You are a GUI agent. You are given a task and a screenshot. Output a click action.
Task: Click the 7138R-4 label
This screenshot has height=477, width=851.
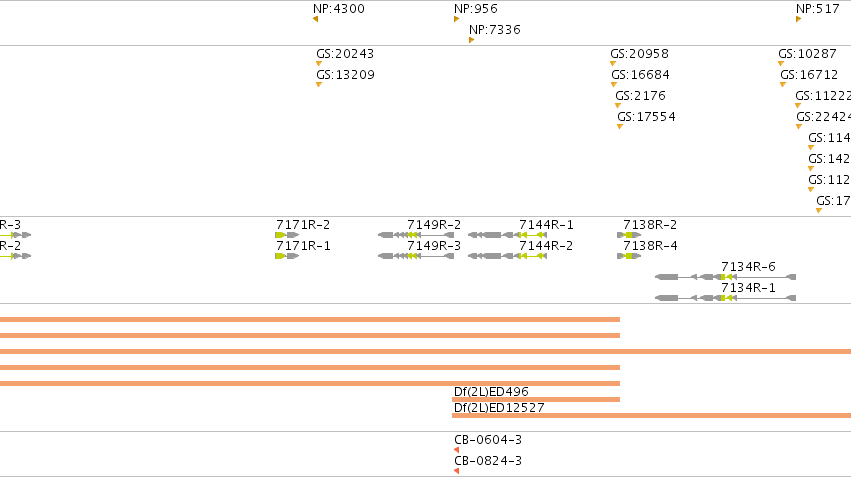coord(650,246)
